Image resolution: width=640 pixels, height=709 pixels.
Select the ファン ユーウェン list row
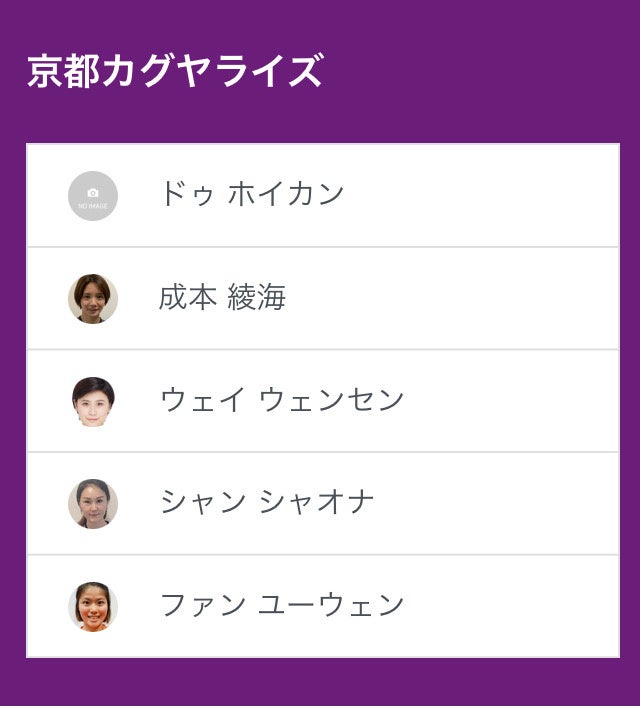(x=500, y=606)
